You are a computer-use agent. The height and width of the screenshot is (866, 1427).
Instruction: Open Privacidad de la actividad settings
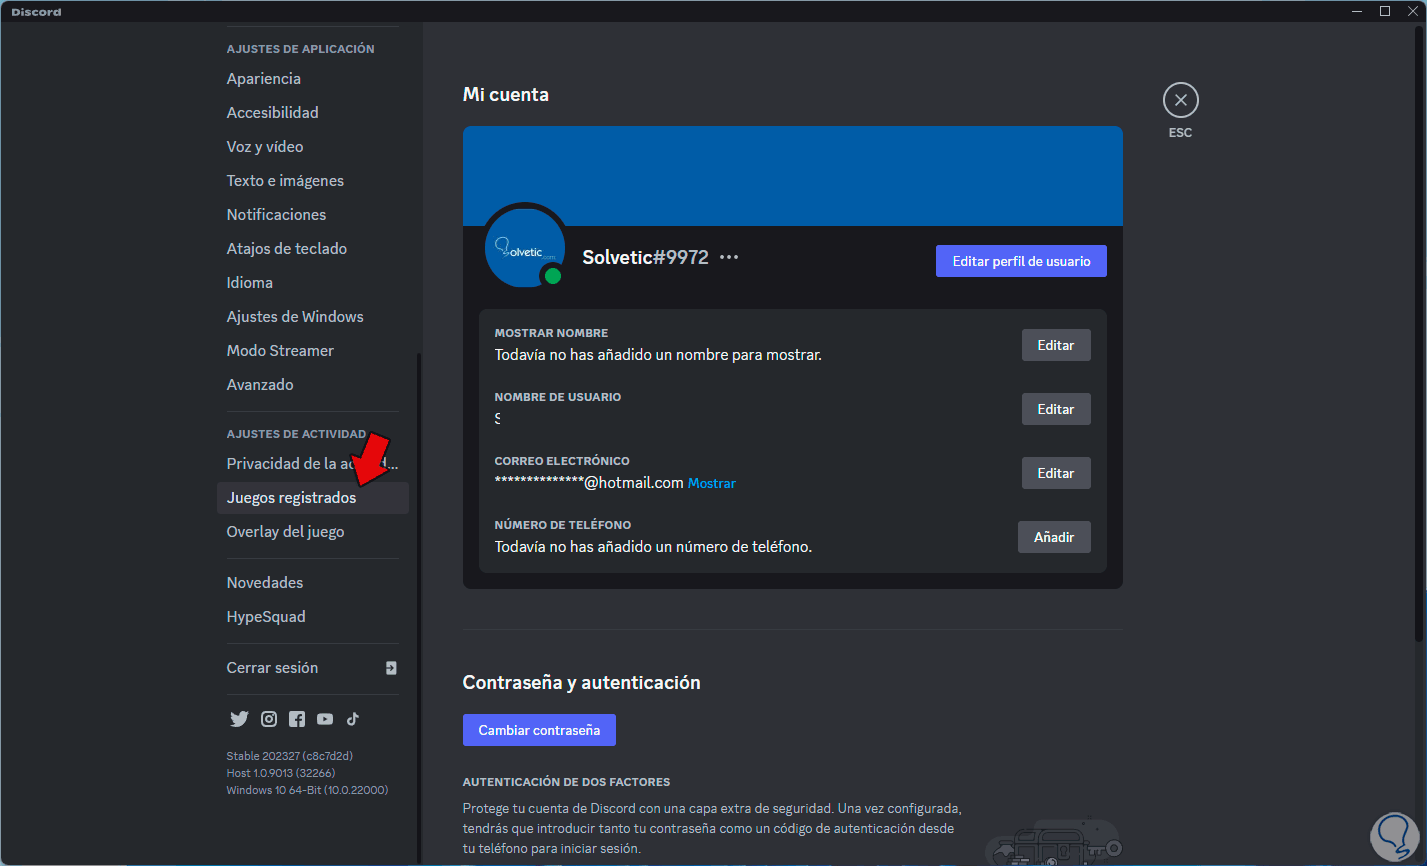[x=313, y=464]
